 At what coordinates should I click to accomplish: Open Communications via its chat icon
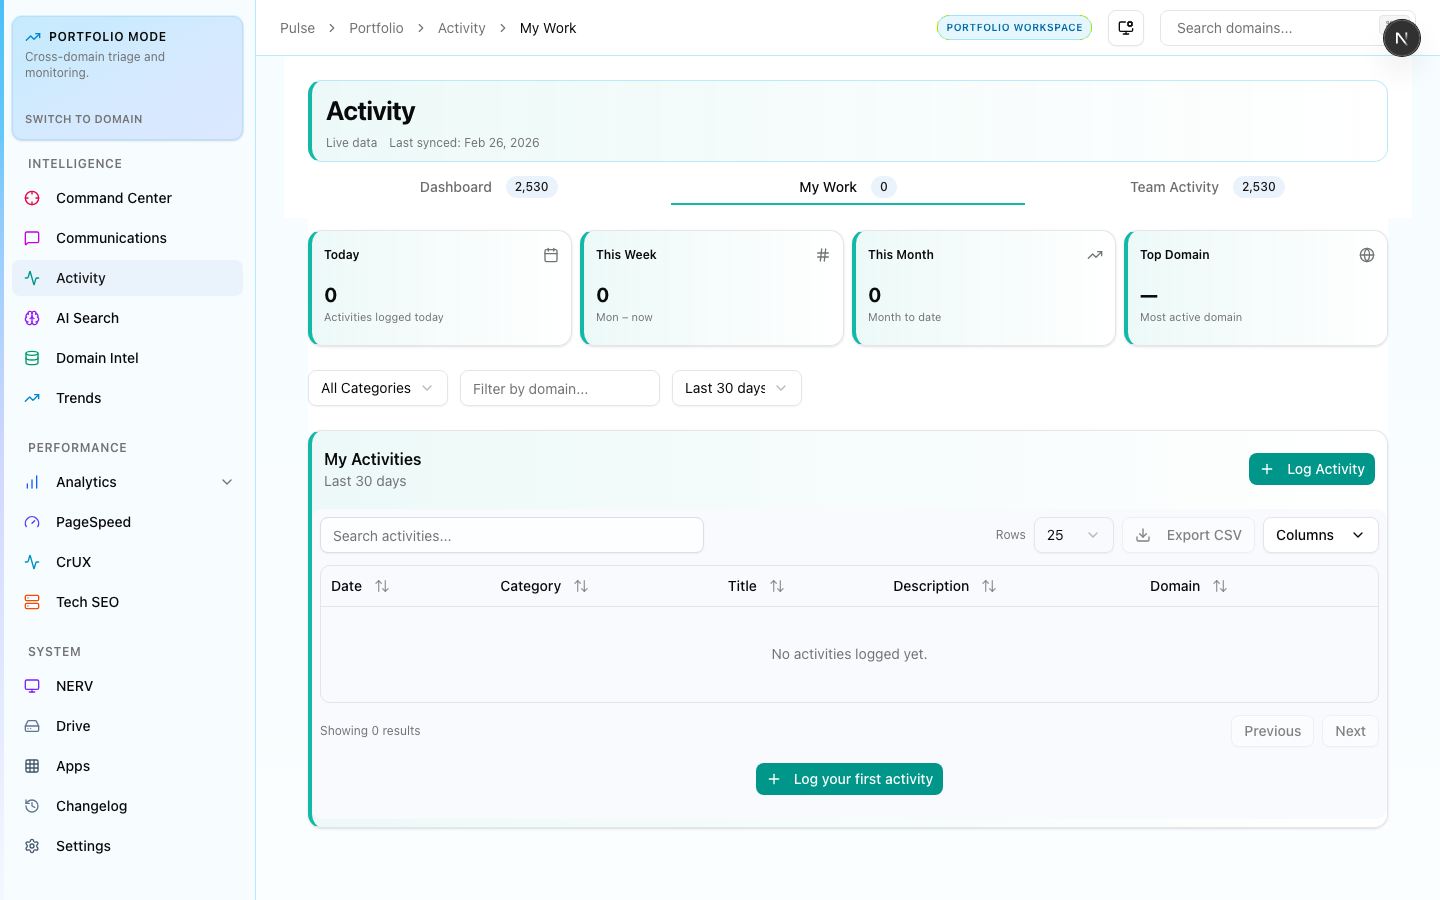32,238
